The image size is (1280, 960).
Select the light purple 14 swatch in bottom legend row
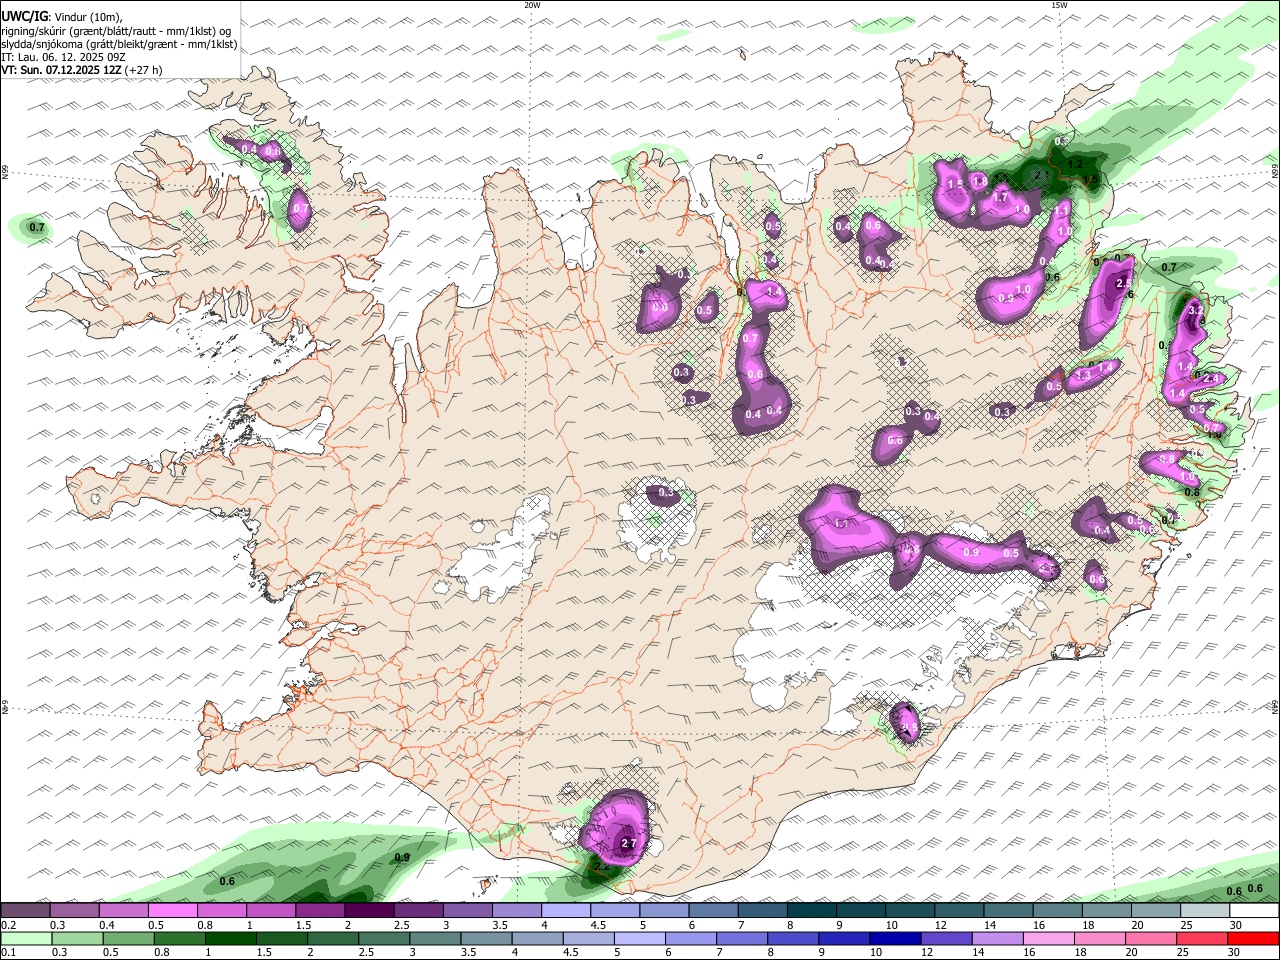[x=997, y=938]
